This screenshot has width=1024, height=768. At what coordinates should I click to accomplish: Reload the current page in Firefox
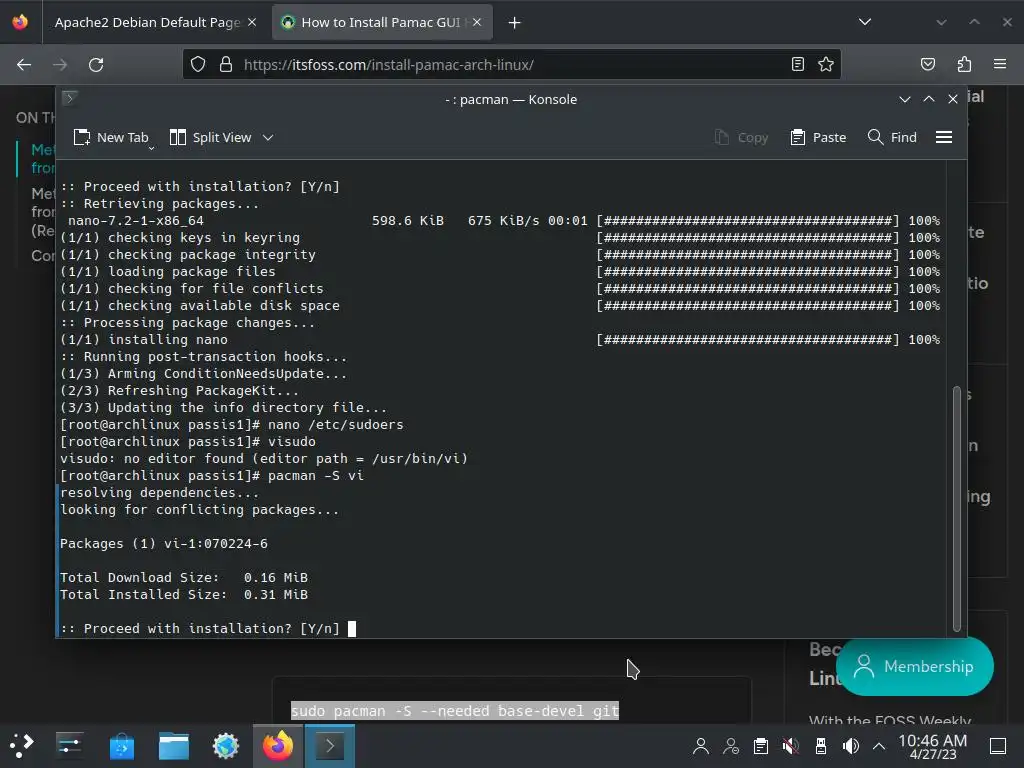(x=96, y=65)
